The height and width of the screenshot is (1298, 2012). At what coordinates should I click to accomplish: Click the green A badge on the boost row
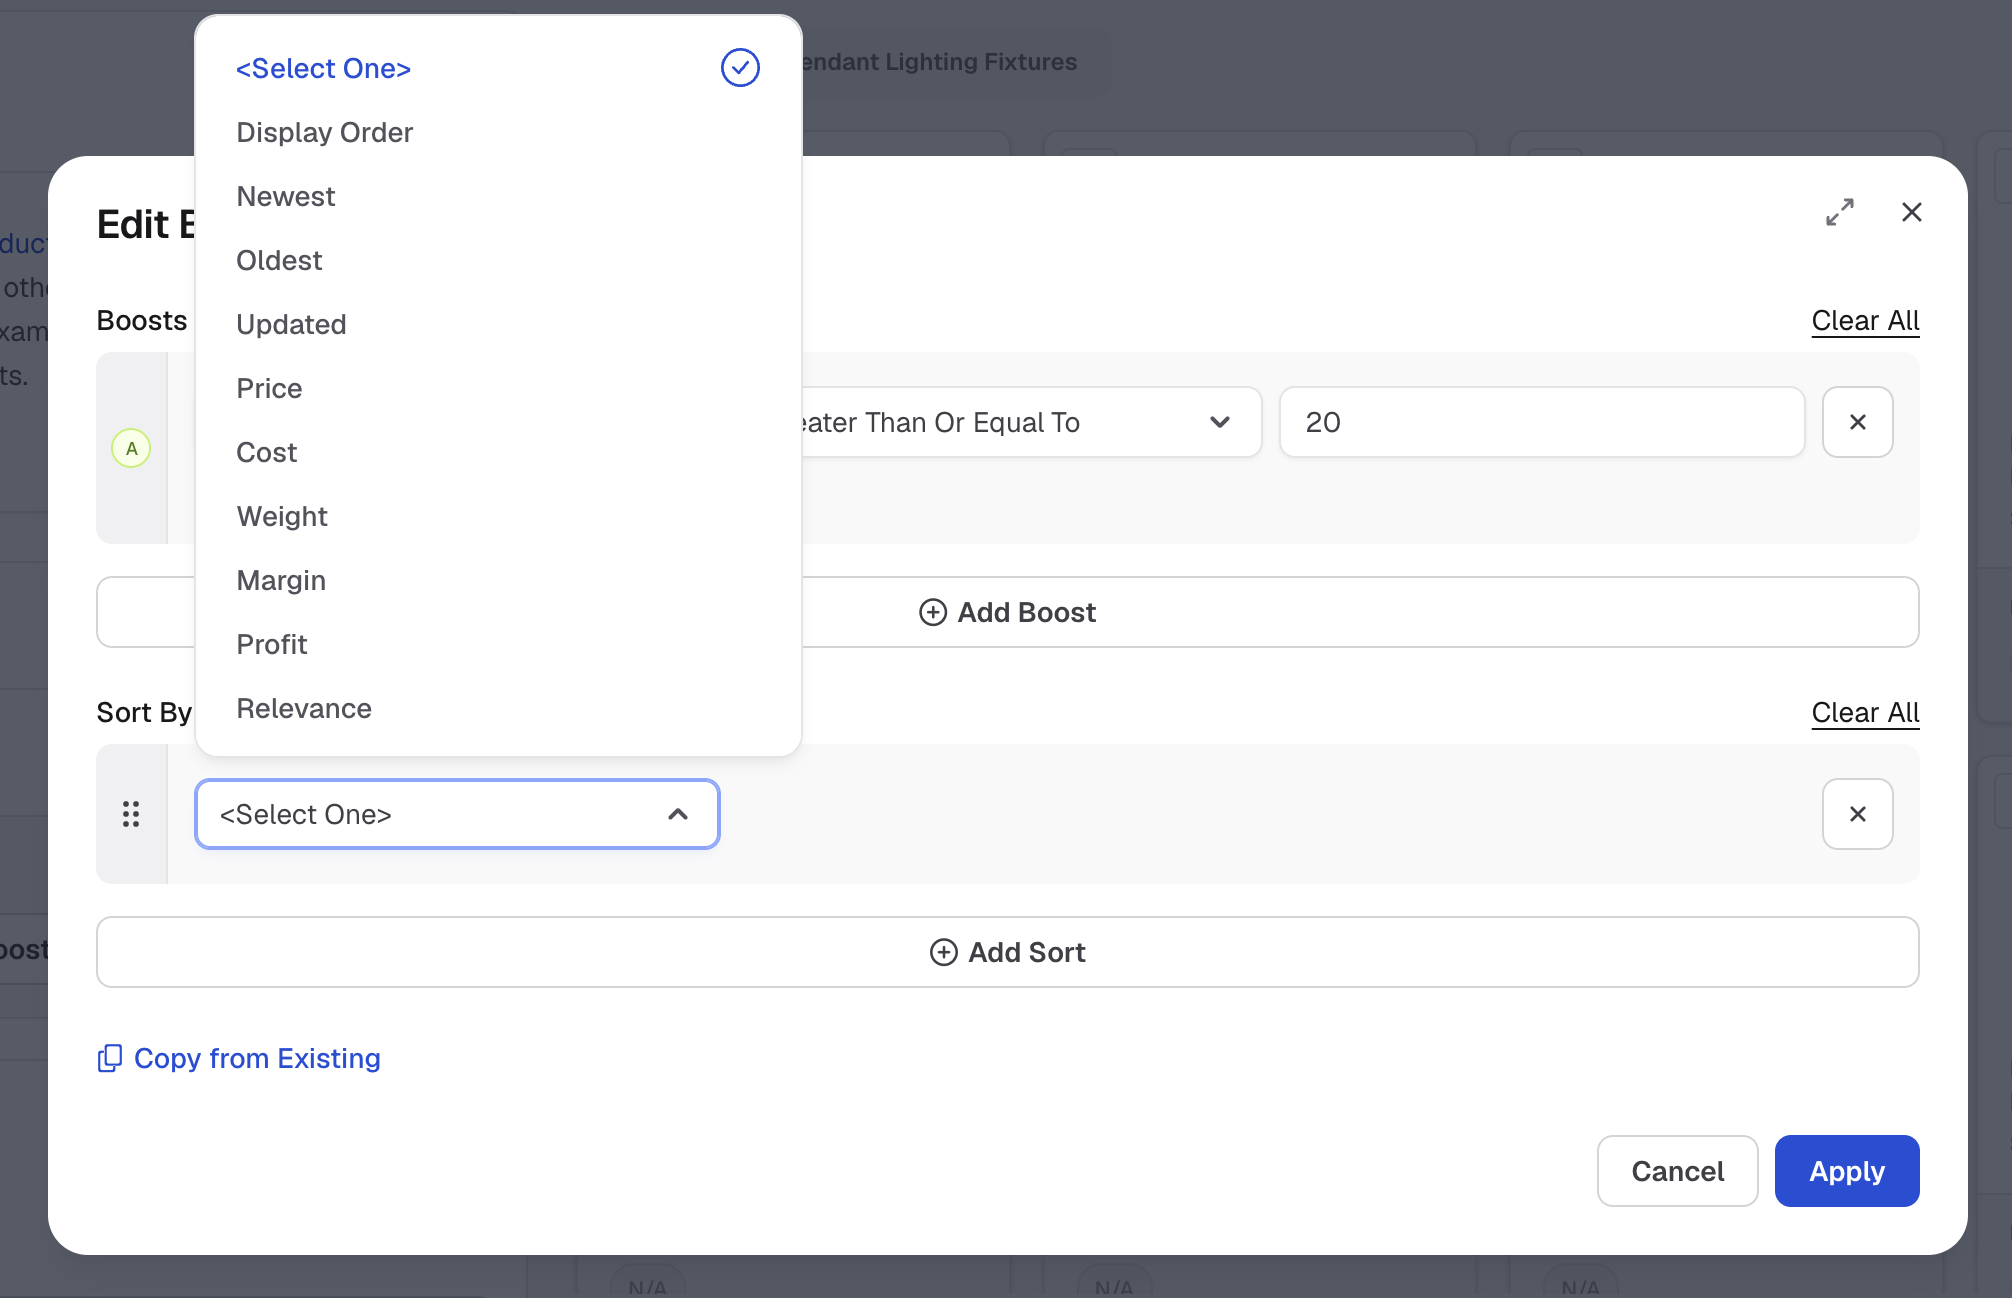[131, 448]
